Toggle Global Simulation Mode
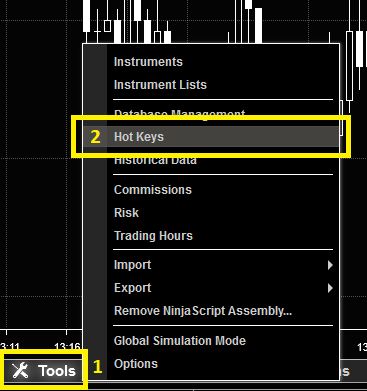Screen dimensions: 367x391 [x=211, y=341]
